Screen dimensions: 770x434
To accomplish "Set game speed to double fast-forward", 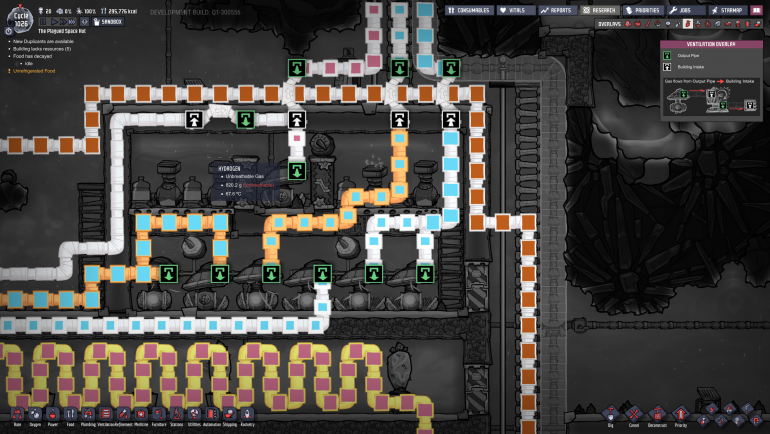I will pos(63,22).
